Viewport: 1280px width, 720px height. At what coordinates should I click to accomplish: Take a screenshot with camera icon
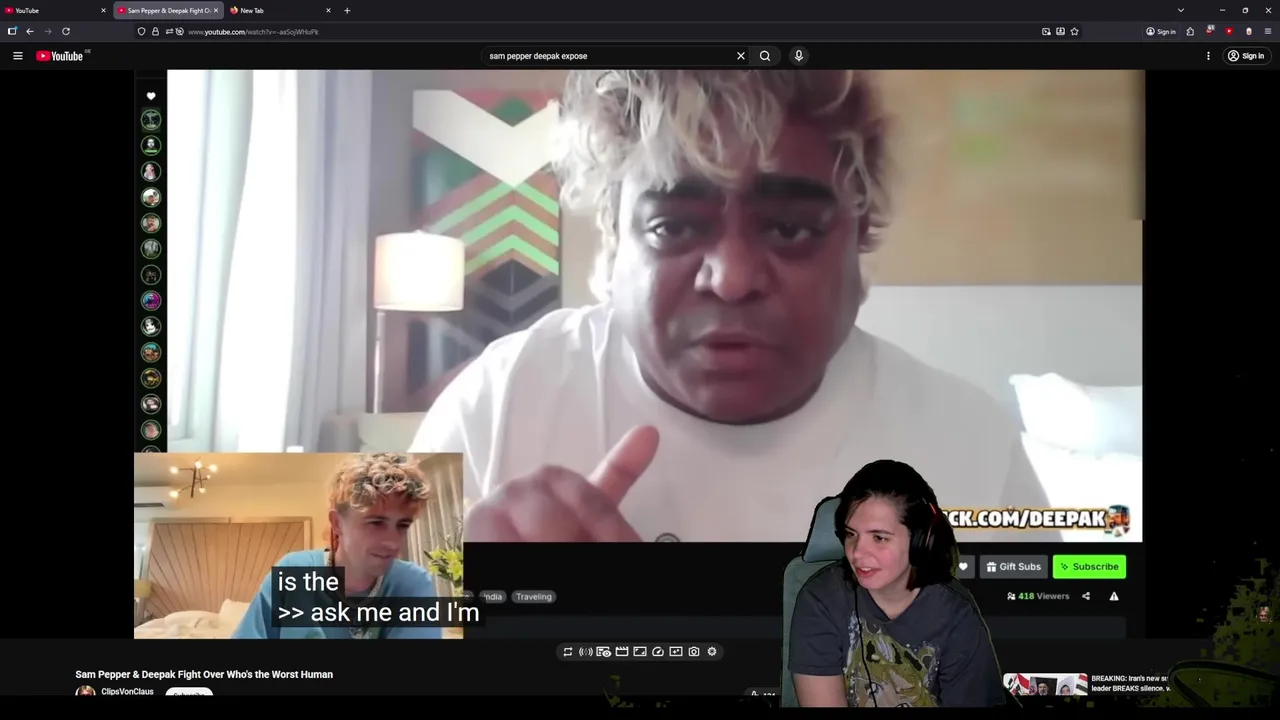694,652
